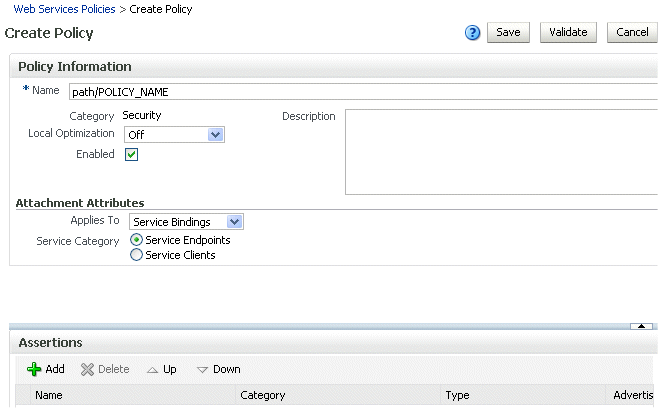Viewport: 658px width, 408px height.
Task: Move assertion Down
Action: [x=219, y=369]
